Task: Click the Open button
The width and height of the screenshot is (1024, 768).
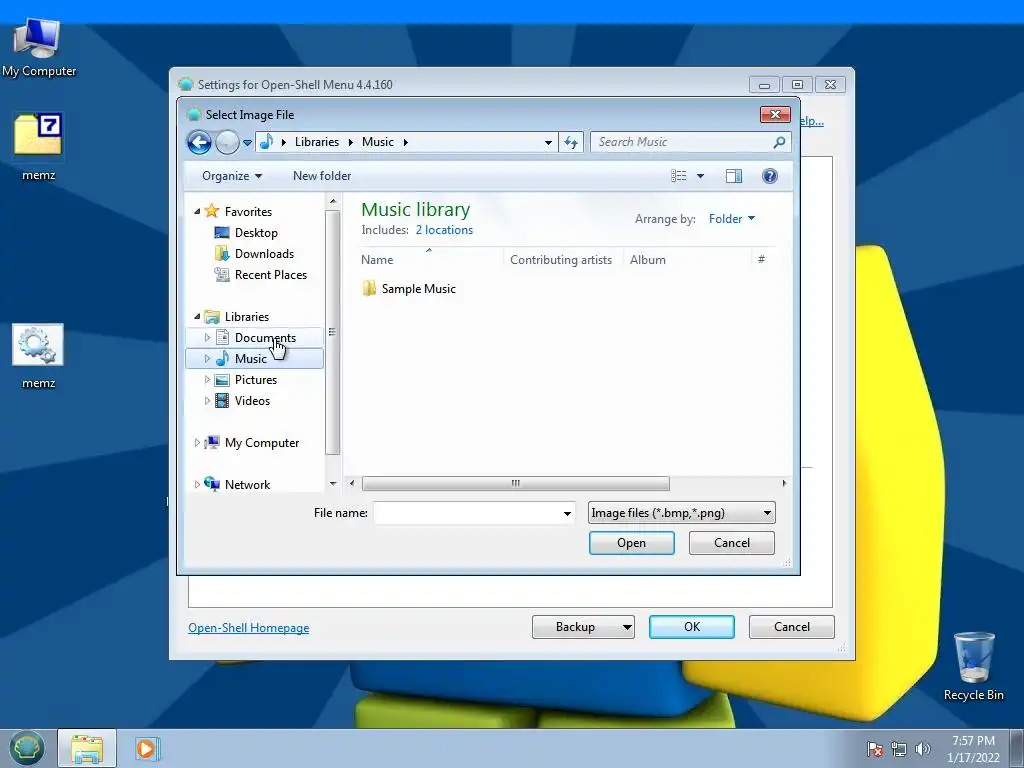Action: (x=632, y=543)
